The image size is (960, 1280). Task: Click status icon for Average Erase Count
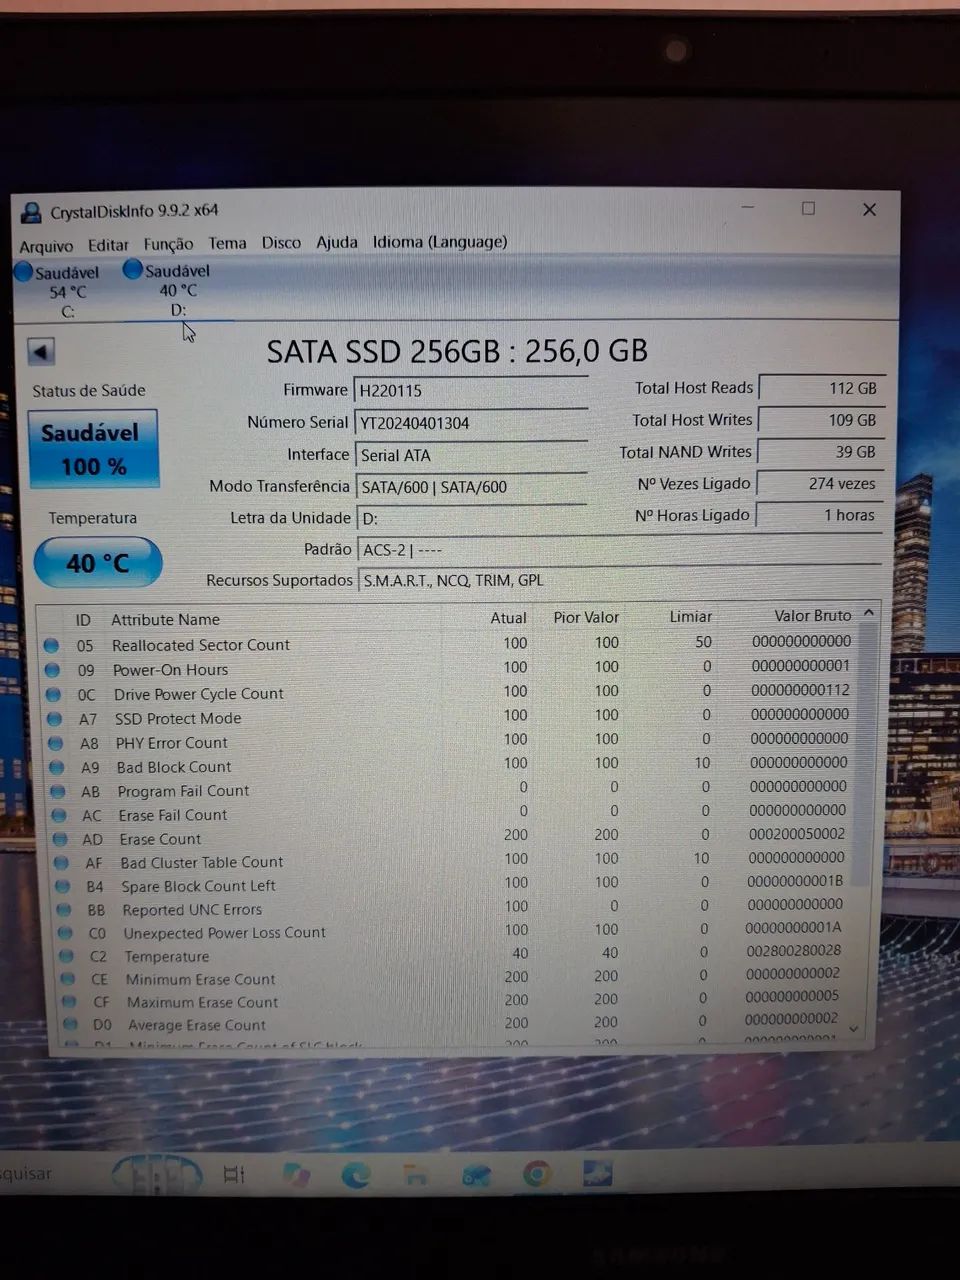[x=70, y=1024]
